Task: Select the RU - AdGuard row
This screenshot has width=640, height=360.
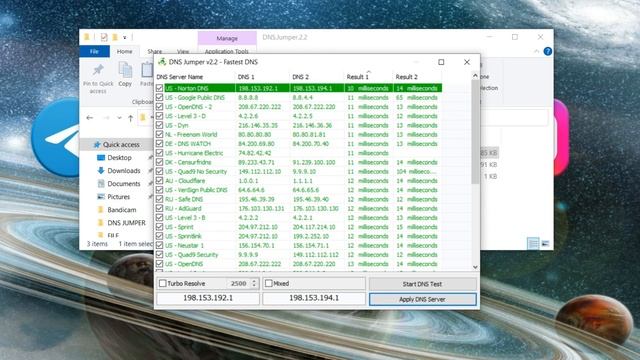Action: (299, 209)
